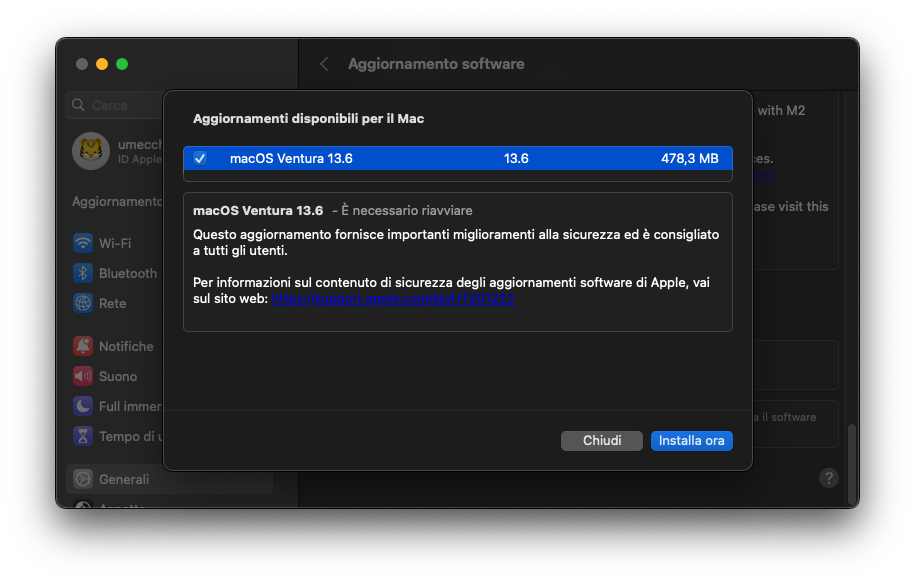Select the Rete sidebar label
The height and width of the screenshot is (582, 915).
point(113,304)
